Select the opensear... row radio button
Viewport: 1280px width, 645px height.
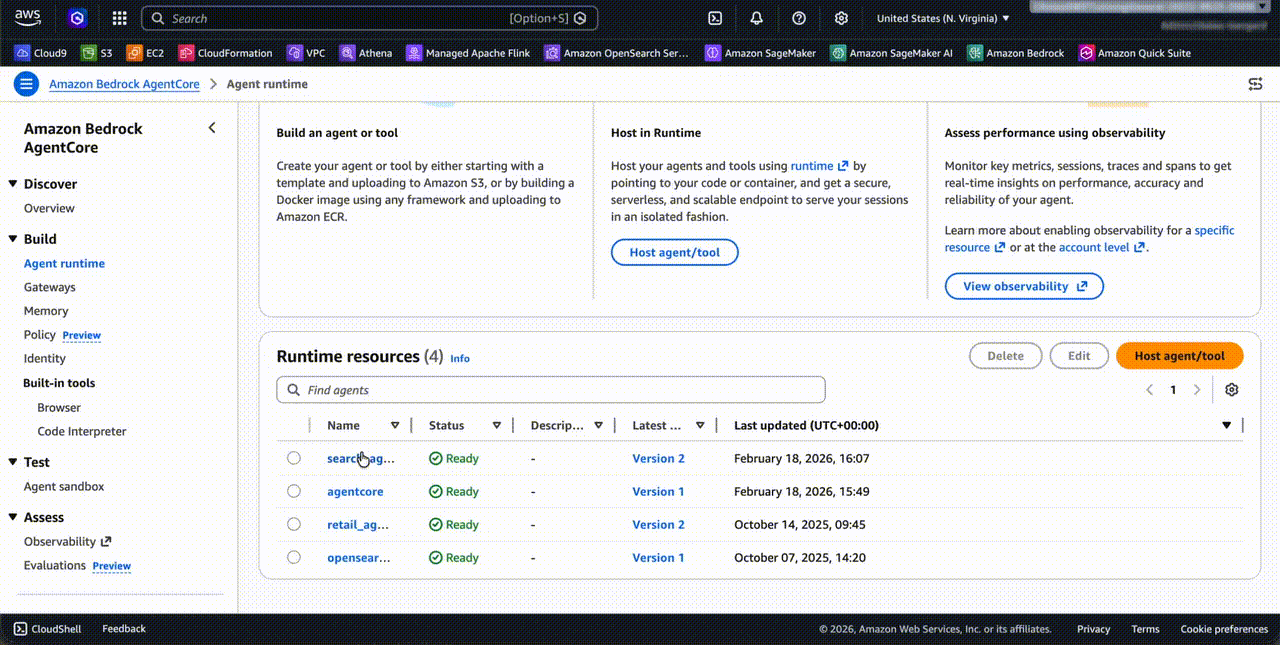click(x=293, y=557)
